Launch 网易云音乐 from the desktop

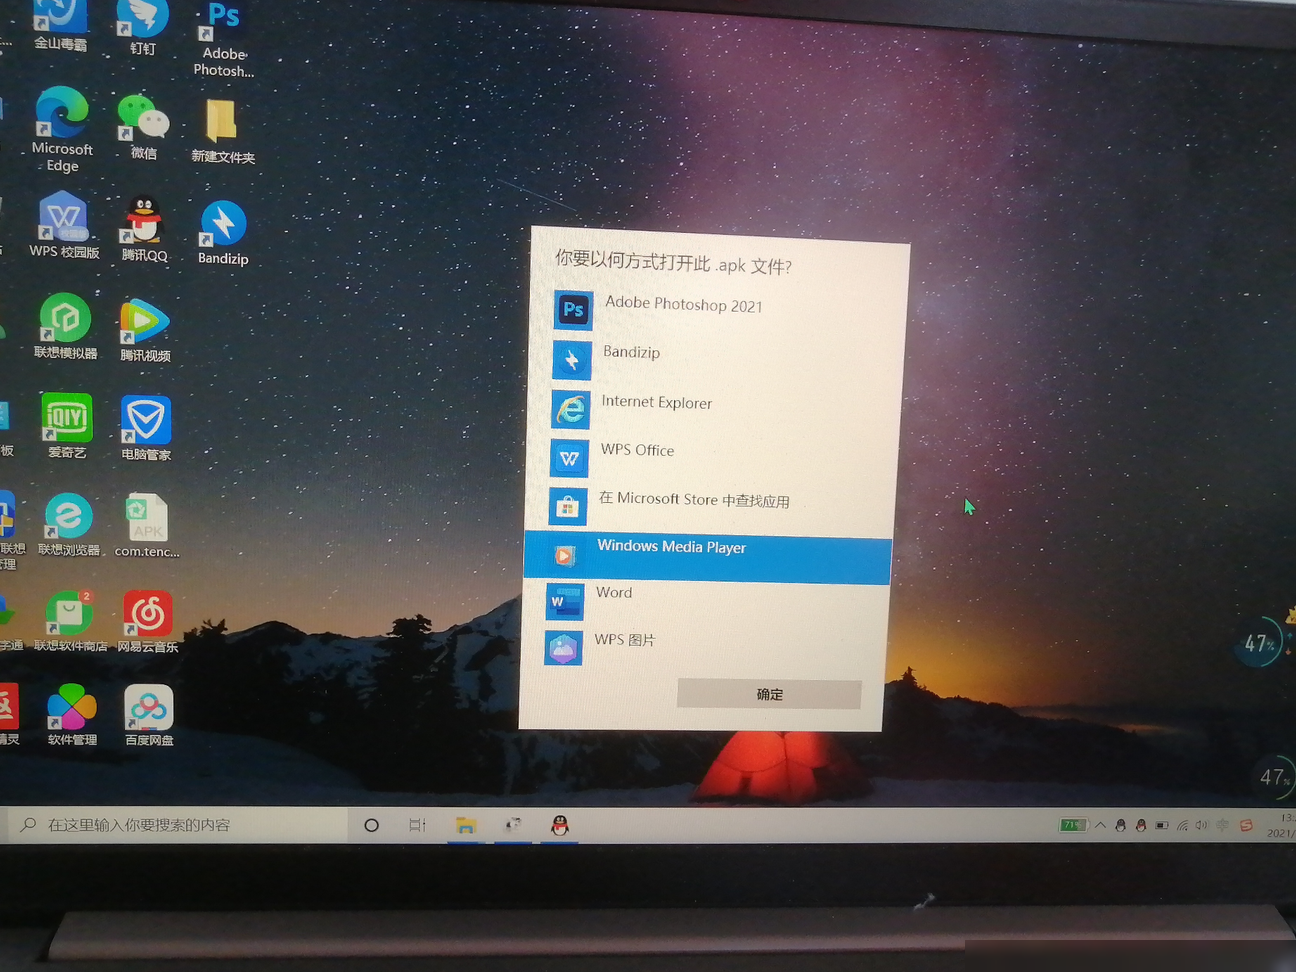[148, 622]
